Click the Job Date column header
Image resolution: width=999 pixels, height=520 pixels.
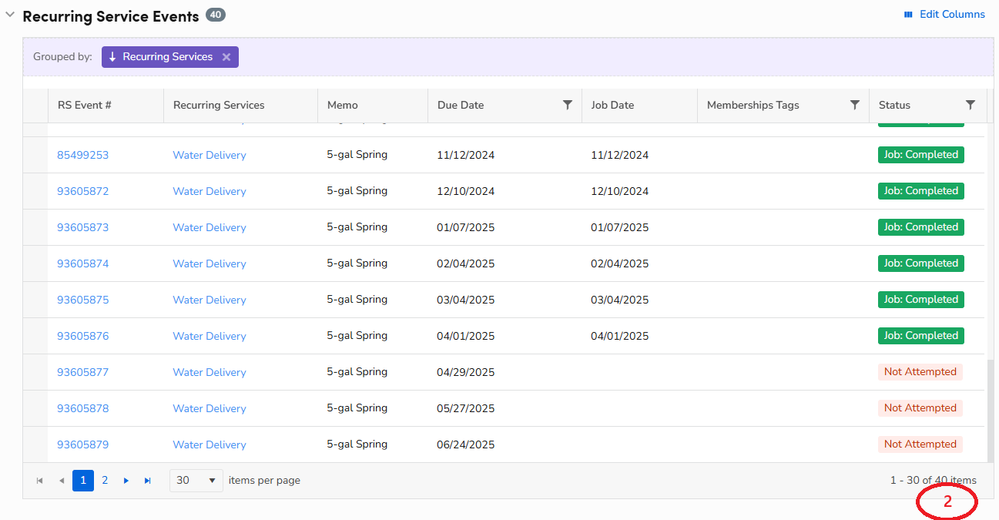(612, 105)
